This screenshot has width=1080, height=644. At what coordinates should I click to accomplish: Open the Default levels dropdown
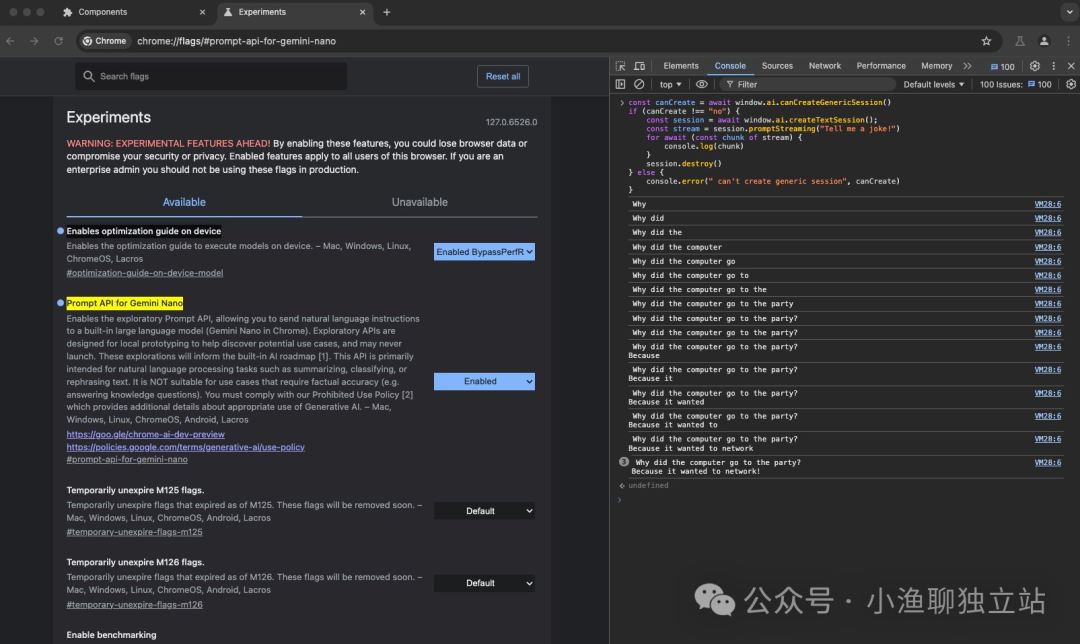[x=933, y=85]
